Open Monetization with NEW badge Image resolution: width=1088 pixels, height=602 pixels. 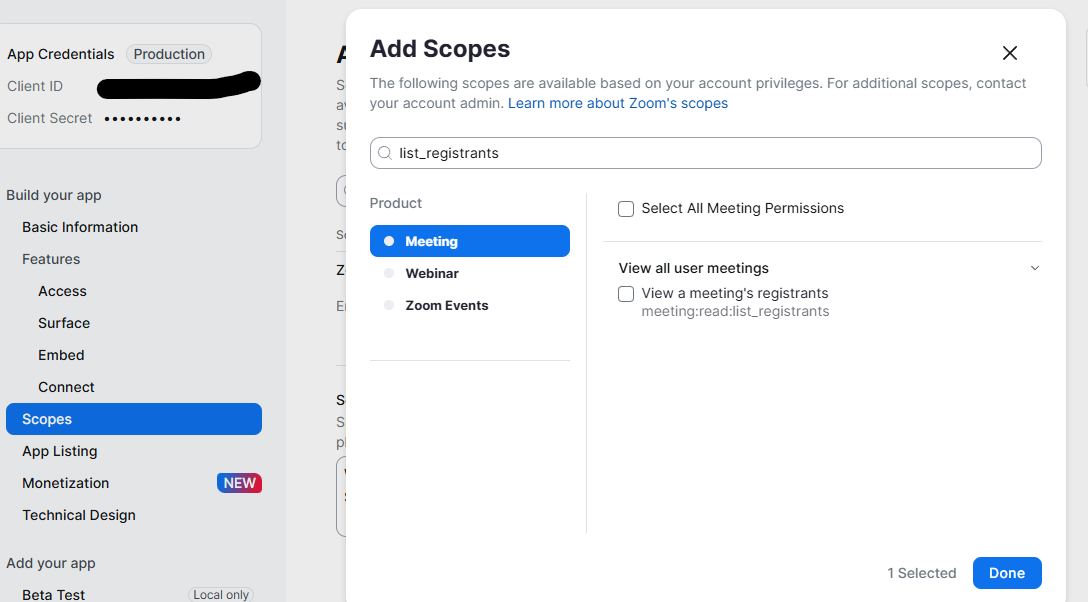point(66,483)
